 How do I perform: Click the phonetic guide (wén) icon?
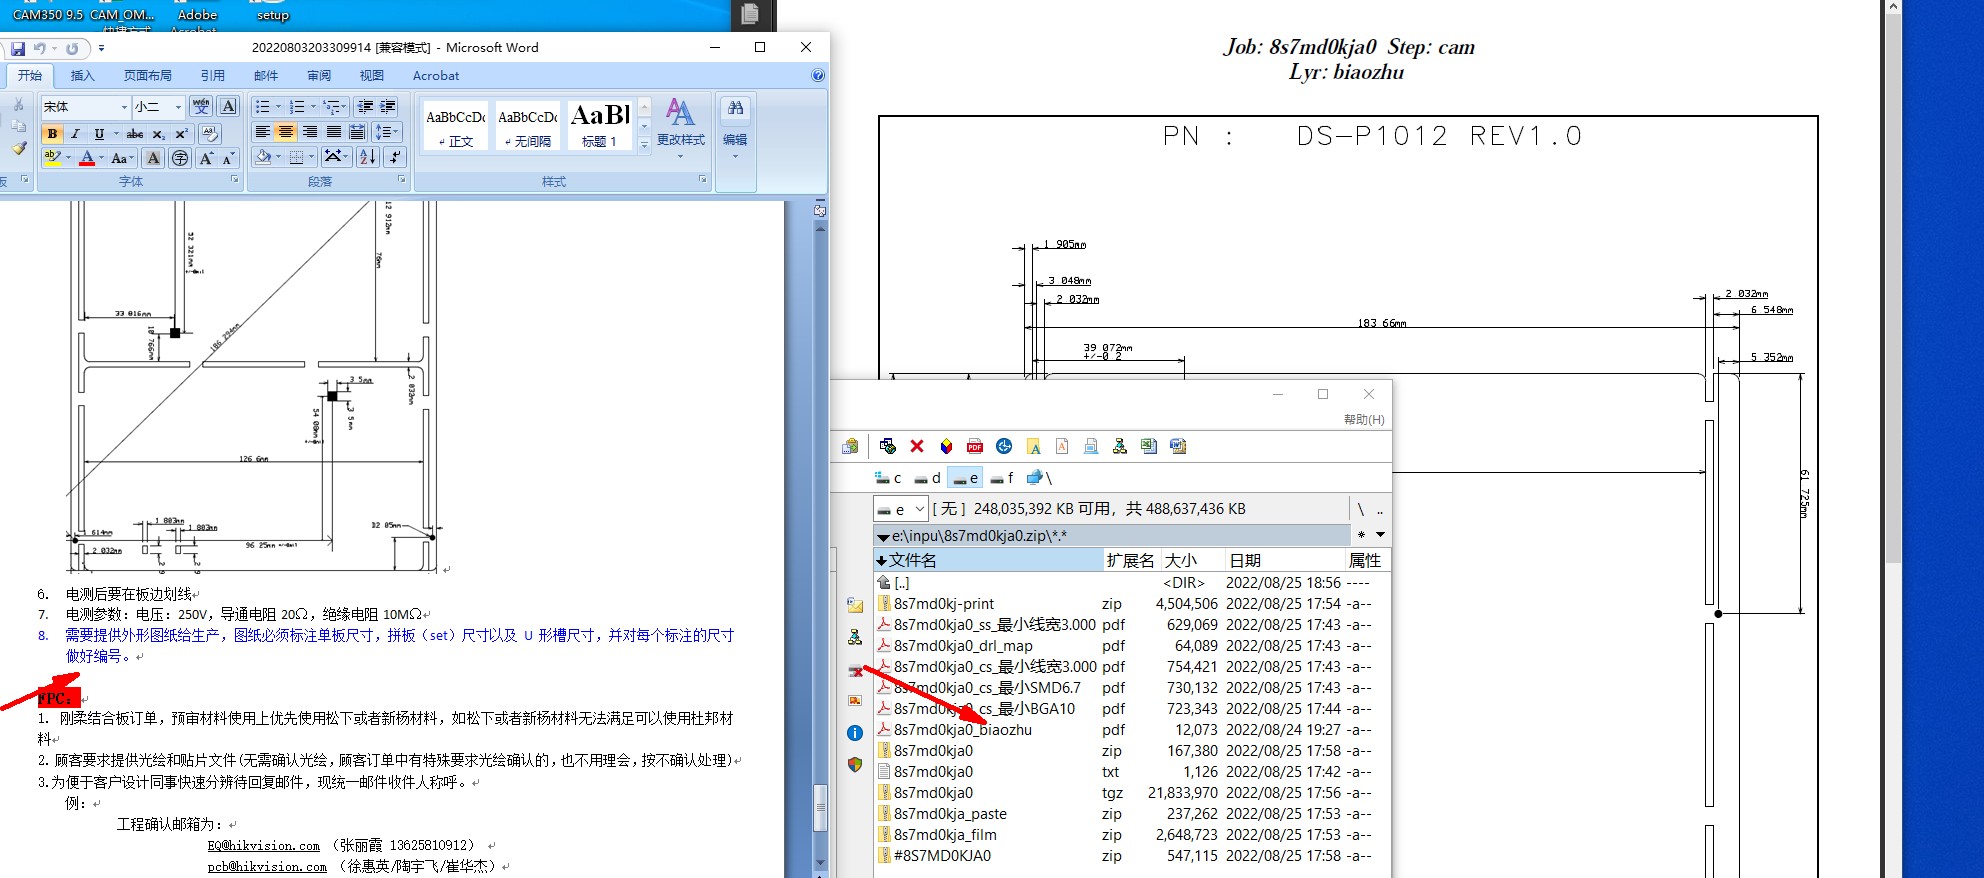(201, 106)
